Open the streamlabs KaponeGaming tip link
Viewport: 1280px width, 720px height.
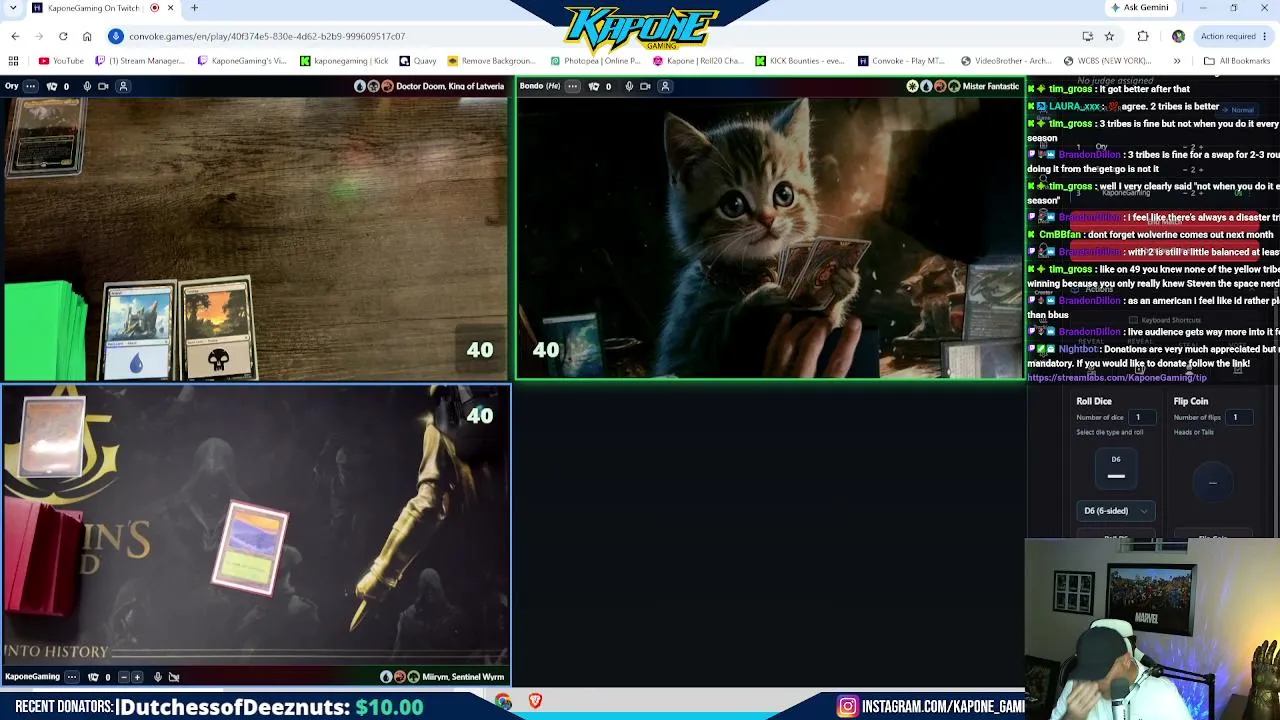(1117, 378)
